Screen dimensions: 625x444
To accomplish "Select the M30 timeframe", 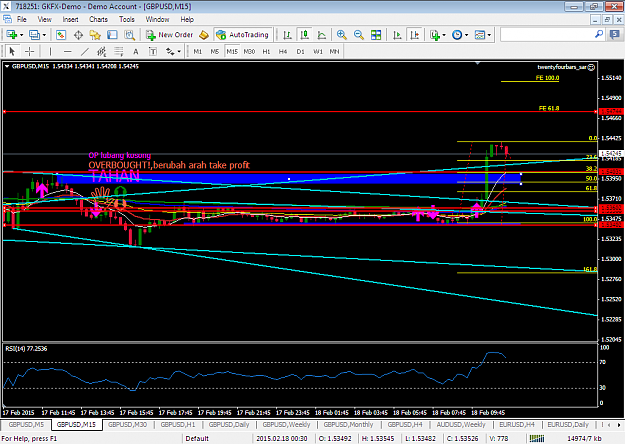I will coord(249,51).
